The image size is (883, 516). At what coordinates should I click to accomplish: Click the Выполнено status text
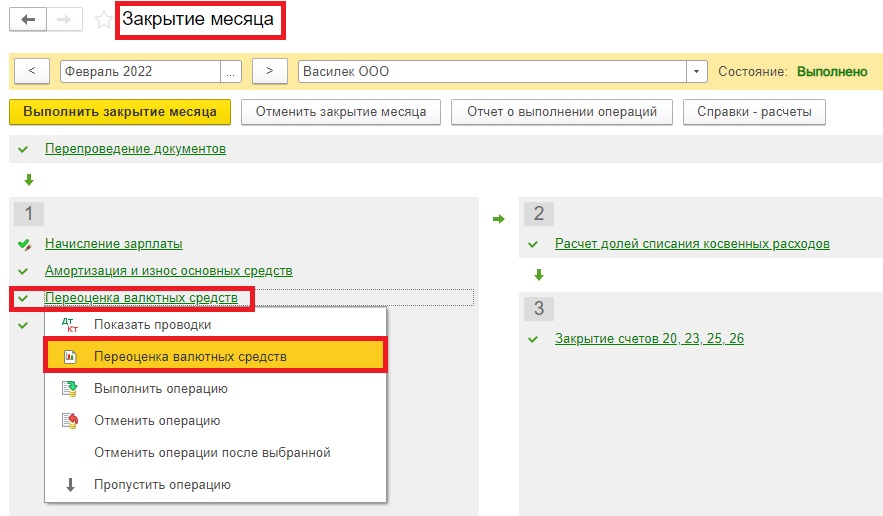(832, 72)
